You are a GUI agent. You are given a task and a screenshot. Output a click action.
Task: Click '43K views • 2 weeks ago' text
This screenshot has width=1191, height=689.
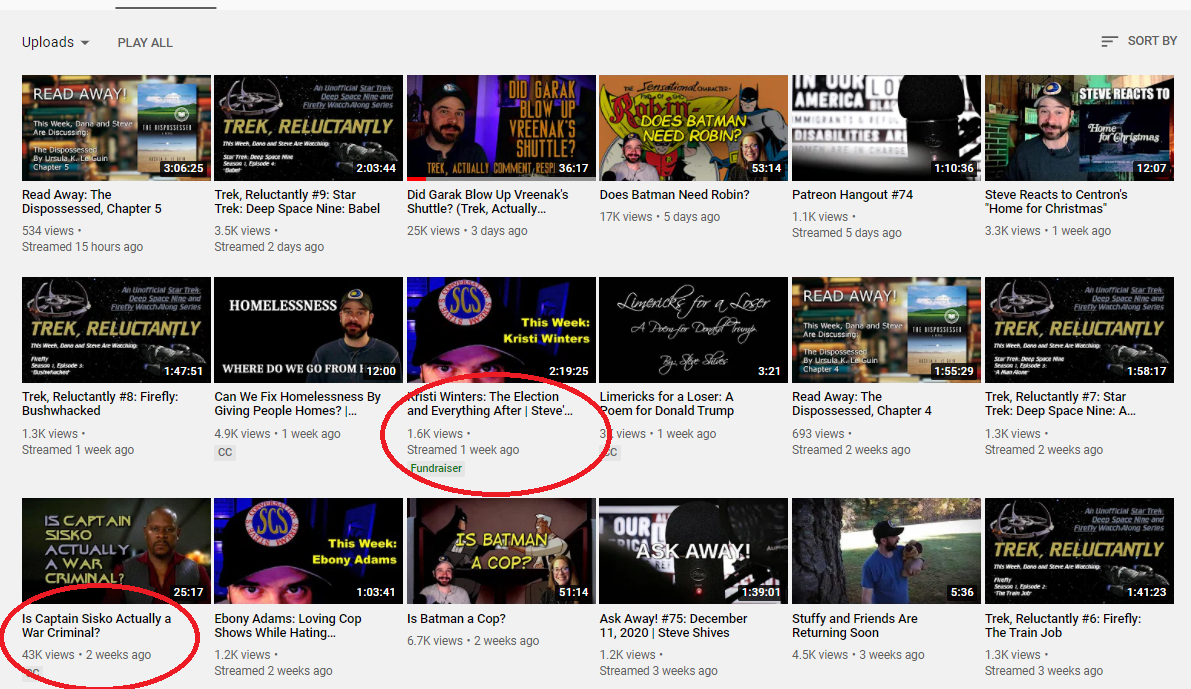point(87,654)
